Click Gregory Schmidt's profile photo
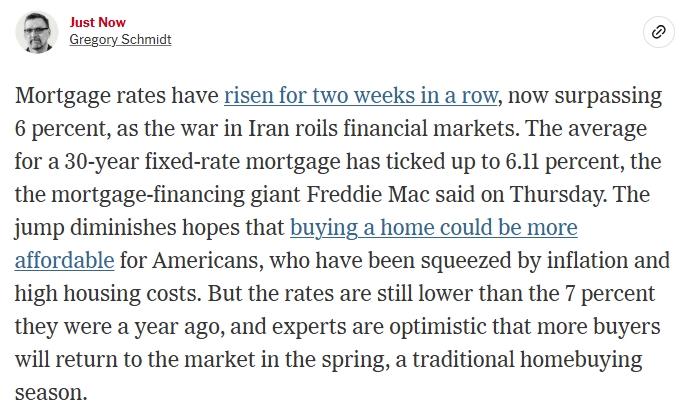The image size is (686, 412). tap(36, 32)
